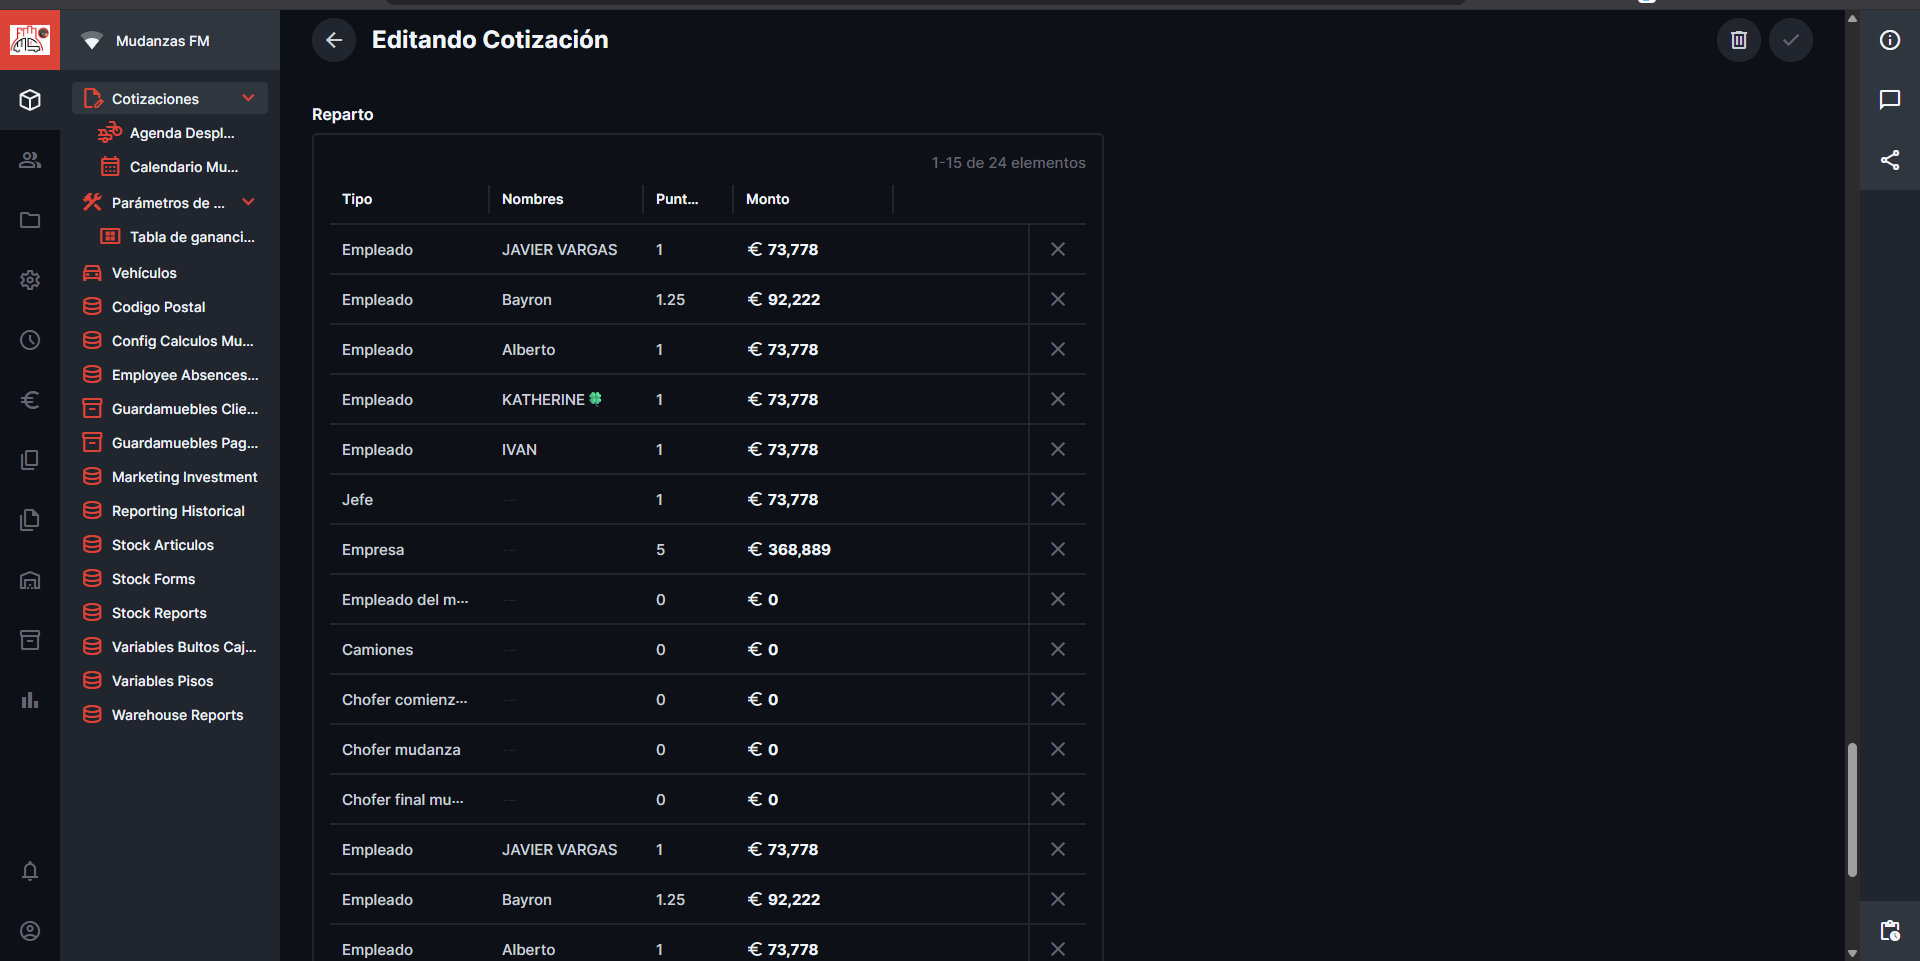Open the user account icon
This screenshot has height=961, width=1920.
click(30, 931)
